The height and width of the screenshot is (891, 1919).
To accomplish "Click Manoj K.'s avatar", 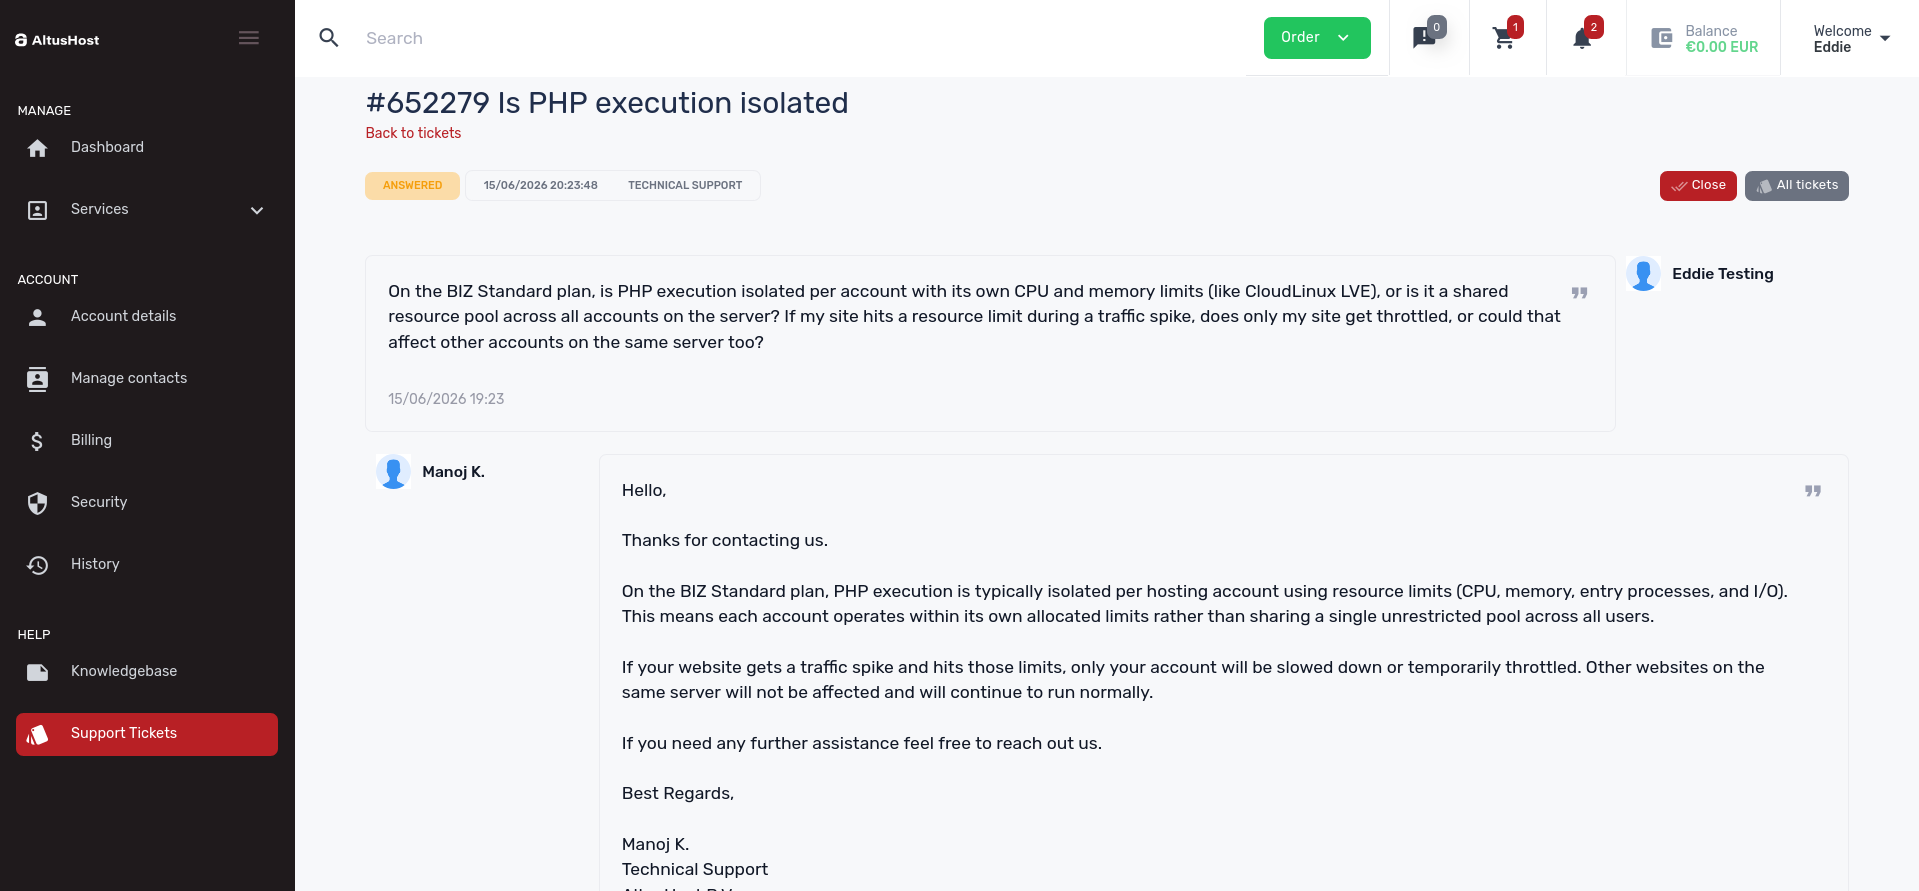I will click(393, 472).
